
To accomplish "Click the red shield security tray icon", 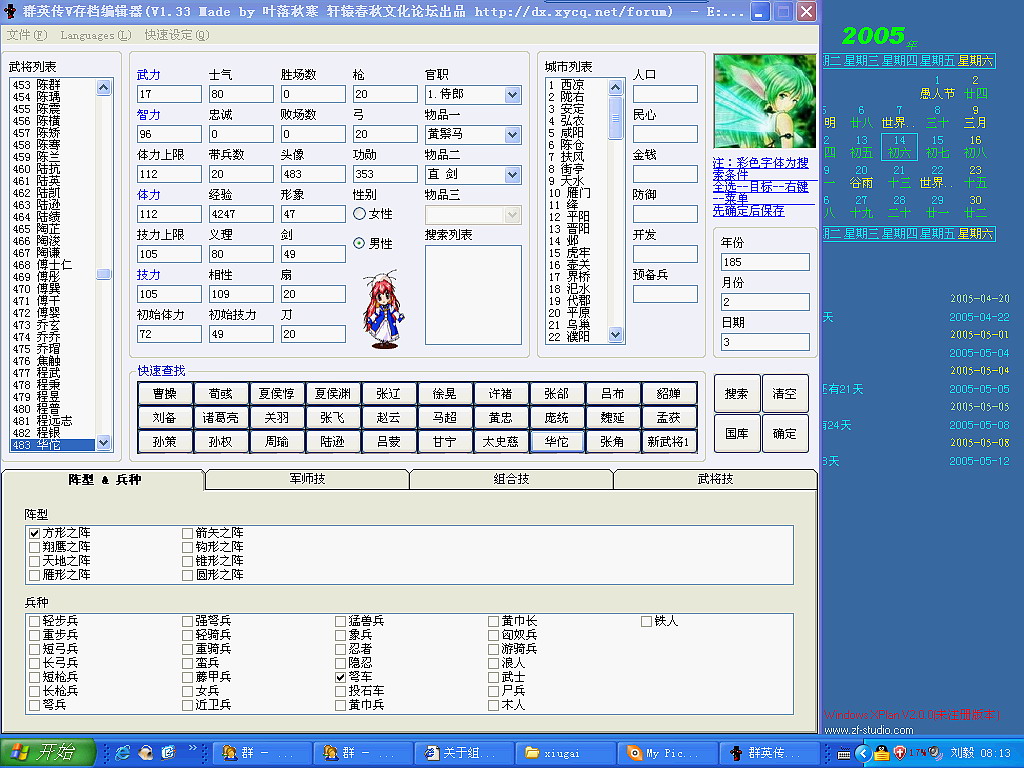I will click(900, 752).
